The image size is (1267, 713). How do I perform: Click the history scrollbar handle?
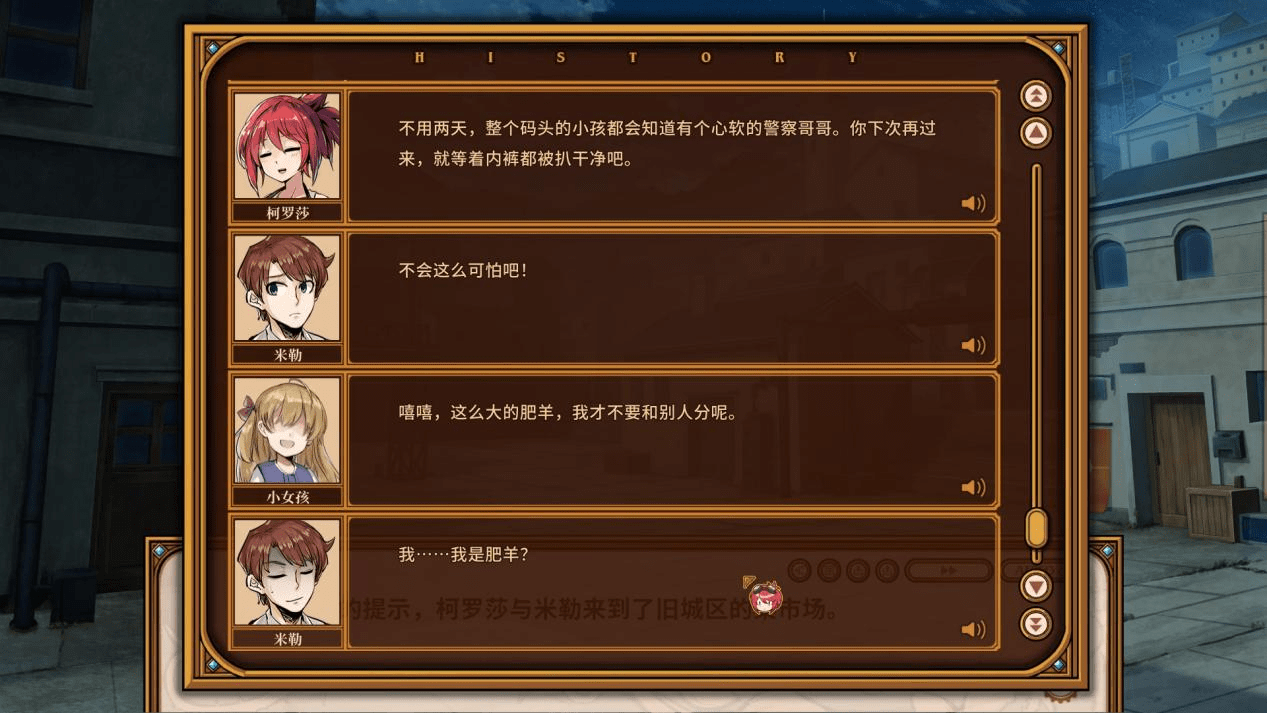[x=1037, y=528]
